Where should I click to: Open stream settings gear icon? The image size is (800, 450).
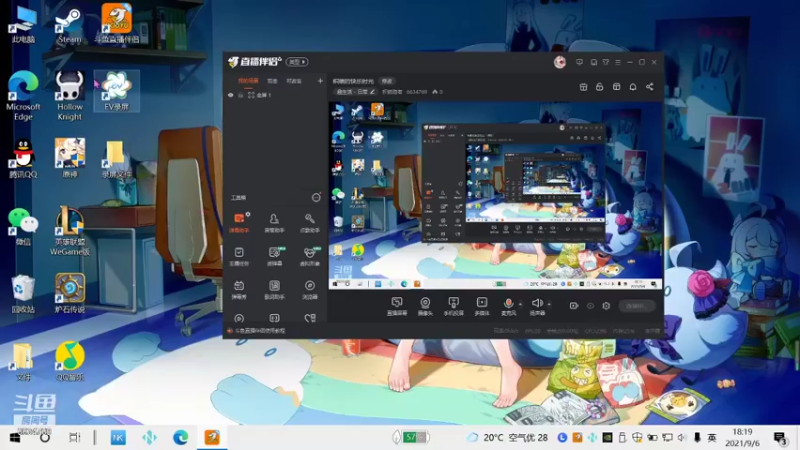[606, 306]
